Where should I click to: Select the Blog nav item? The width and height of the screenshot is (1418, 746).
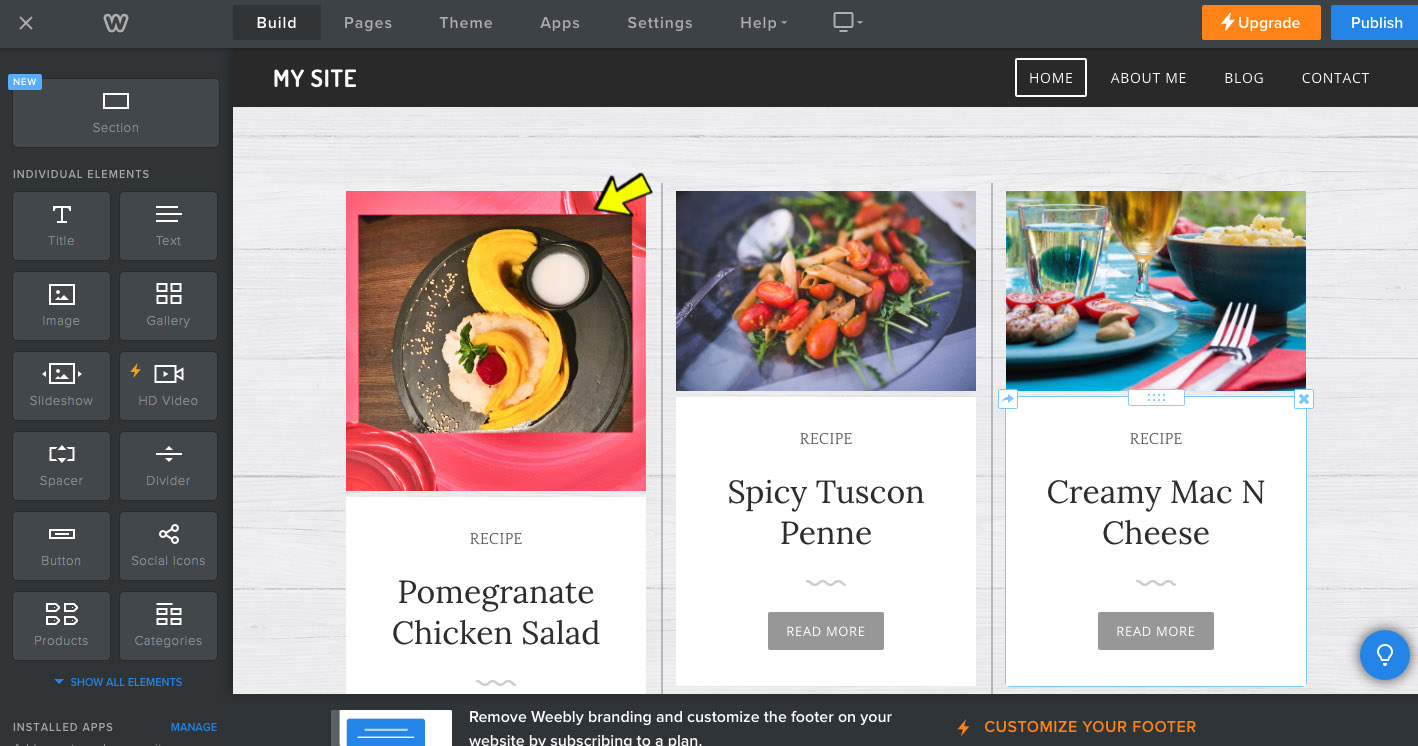point(1244,78)
